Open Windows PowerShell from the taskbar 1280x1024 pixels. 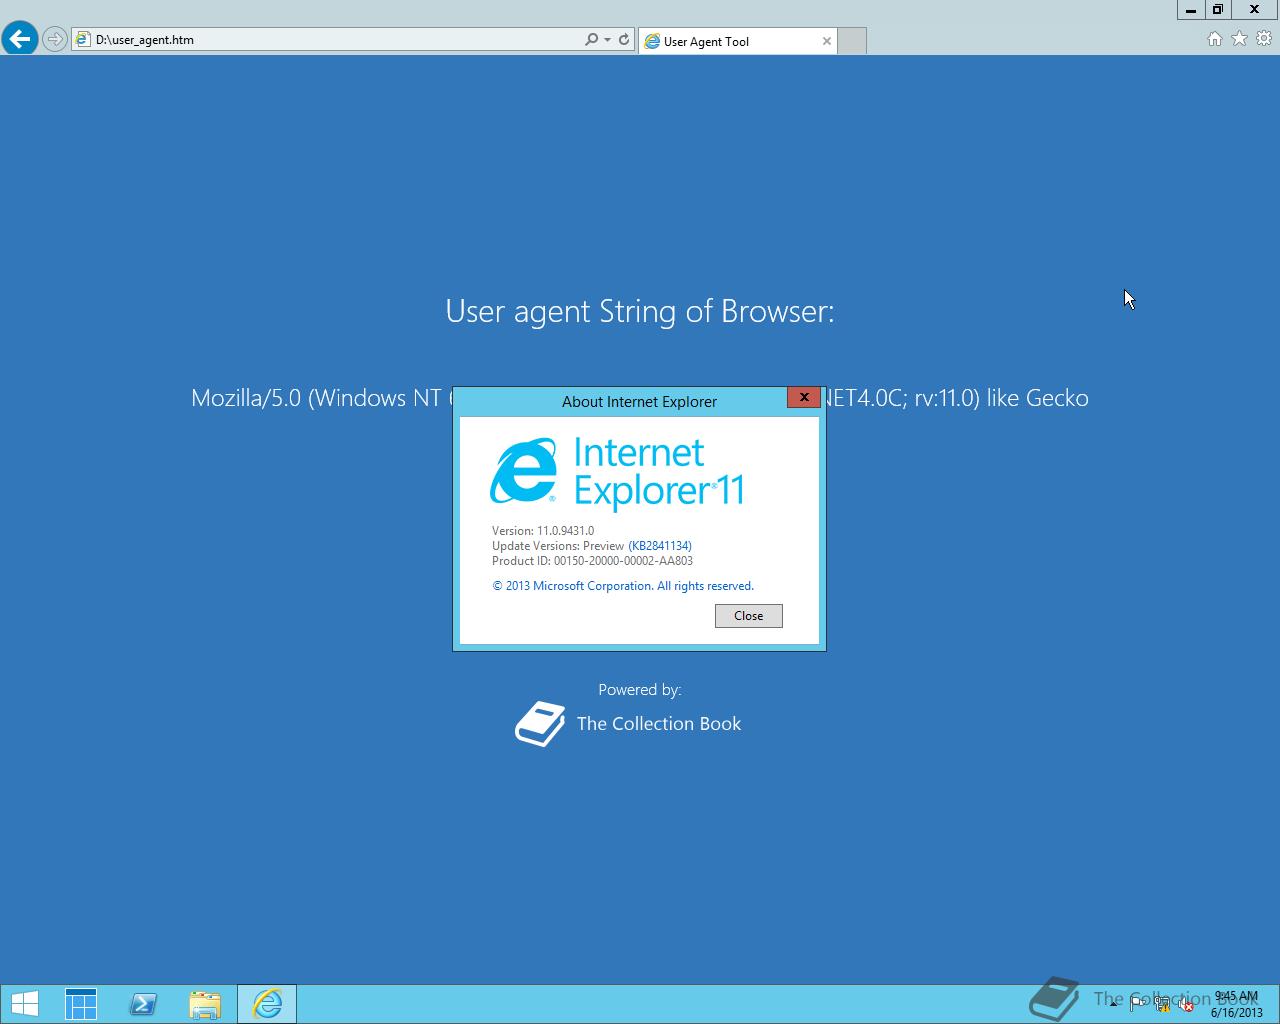(x=143, y=1004)
